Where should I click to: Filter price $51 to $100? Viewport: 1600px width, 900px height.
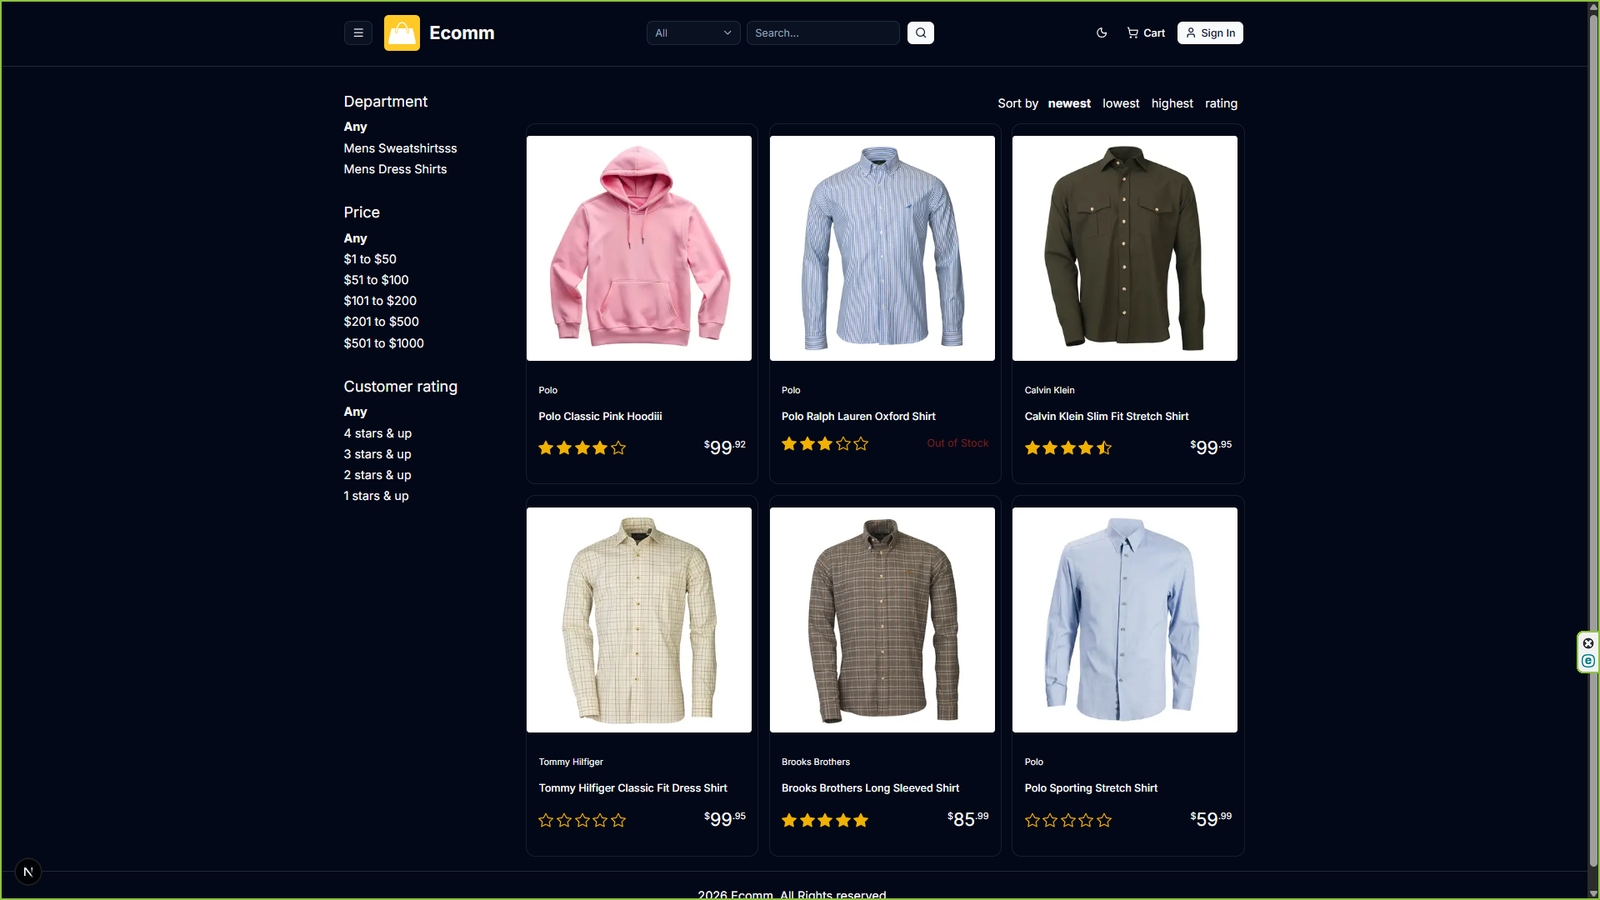point(376,280)
